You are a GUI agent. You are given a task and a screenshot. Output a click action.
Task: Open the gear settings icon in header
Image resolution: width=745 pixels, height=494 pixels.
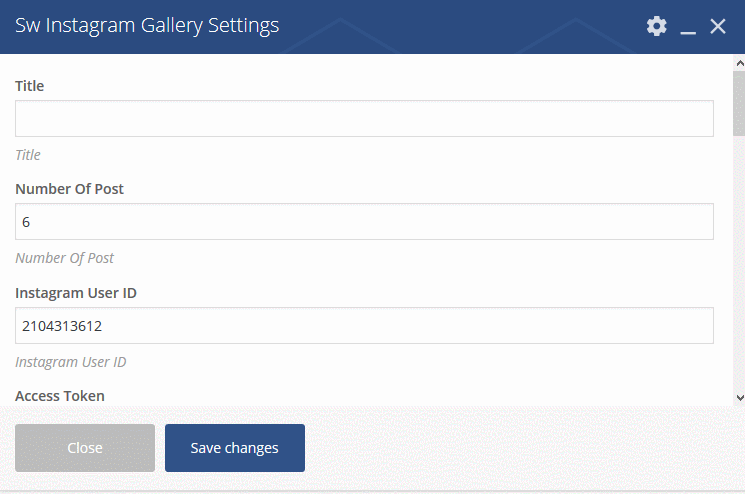657,26
